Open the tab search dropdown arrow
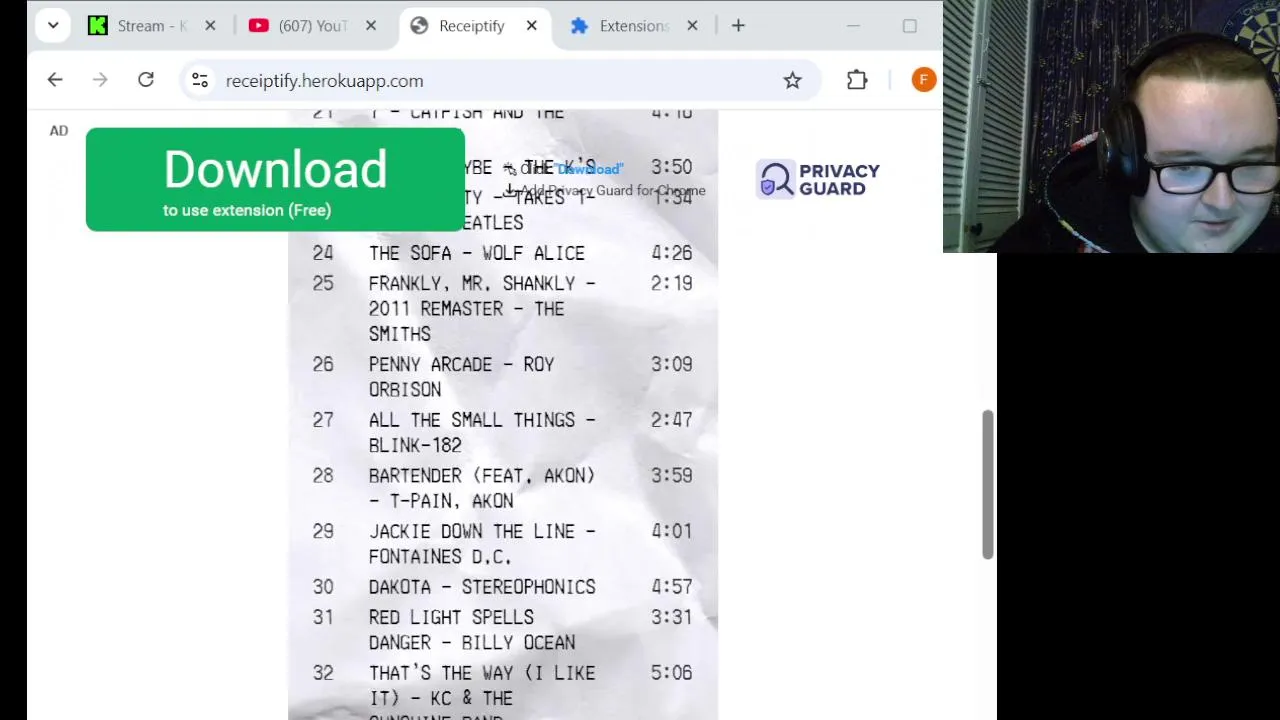Viewport: 1280px width, 720px height. pos(53,26)
